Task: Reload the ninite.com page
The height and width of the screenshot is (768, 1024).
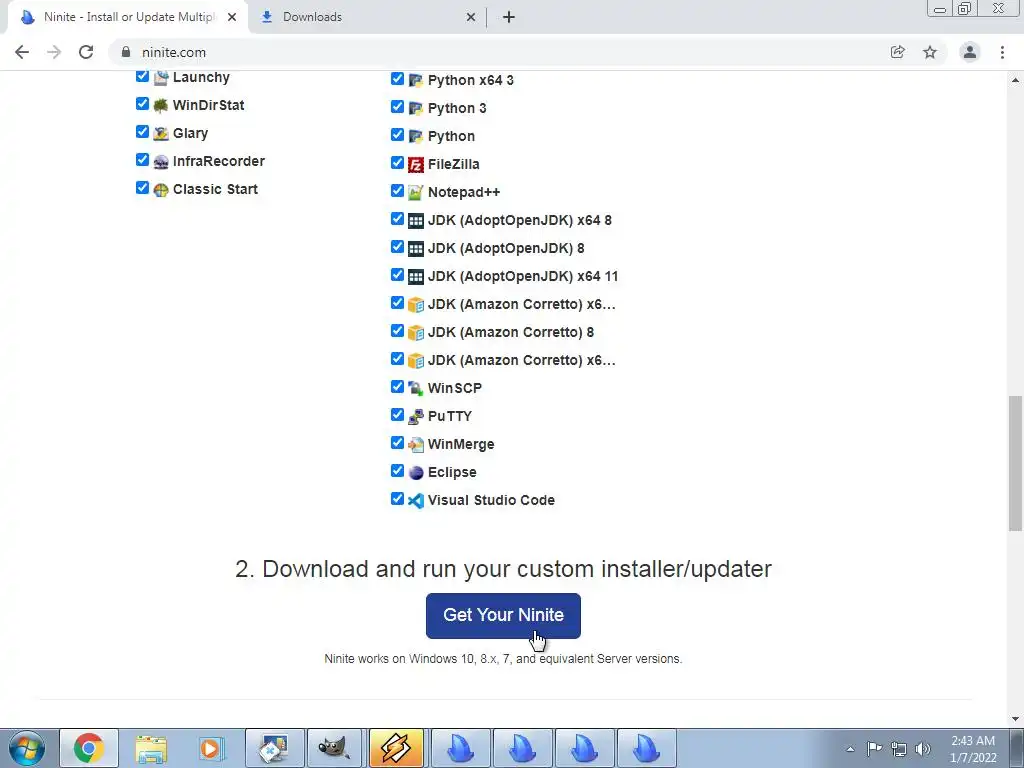Action: [x=86, y=52]
